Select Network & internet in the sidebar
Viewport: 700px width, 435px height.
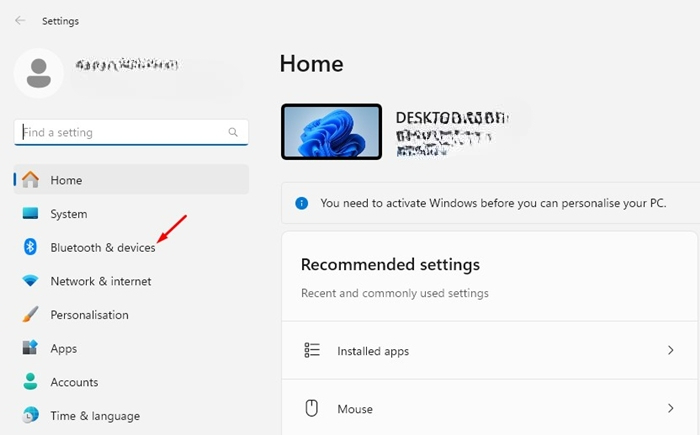point(131,281)
